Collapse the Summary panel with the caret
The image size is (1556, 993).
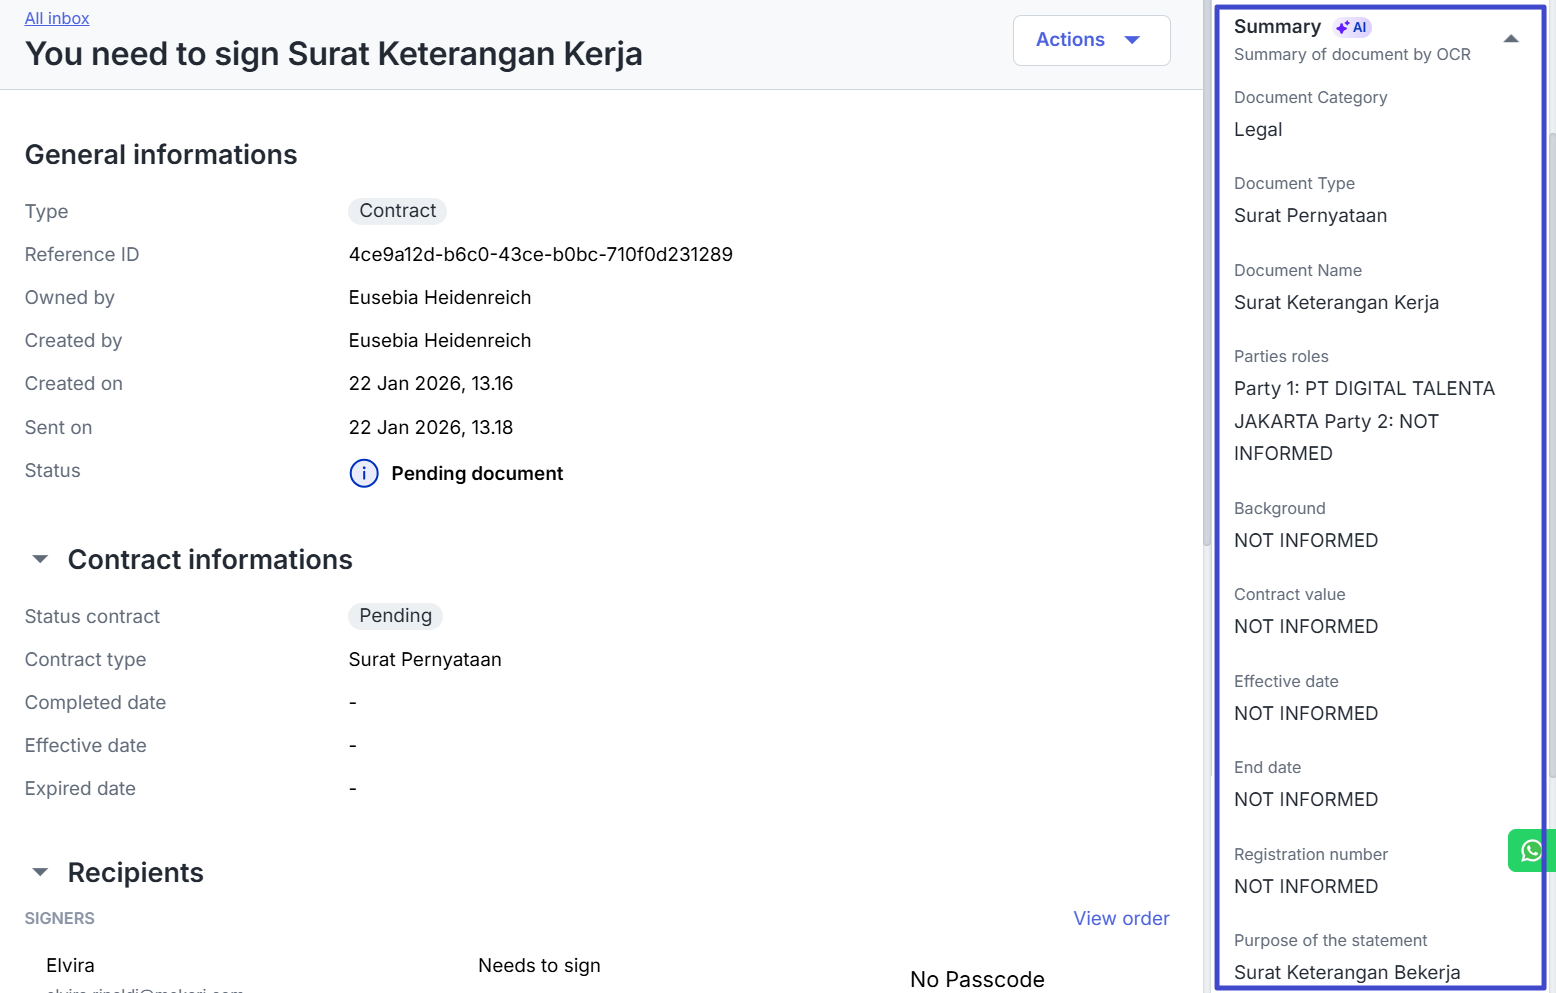1511,39
